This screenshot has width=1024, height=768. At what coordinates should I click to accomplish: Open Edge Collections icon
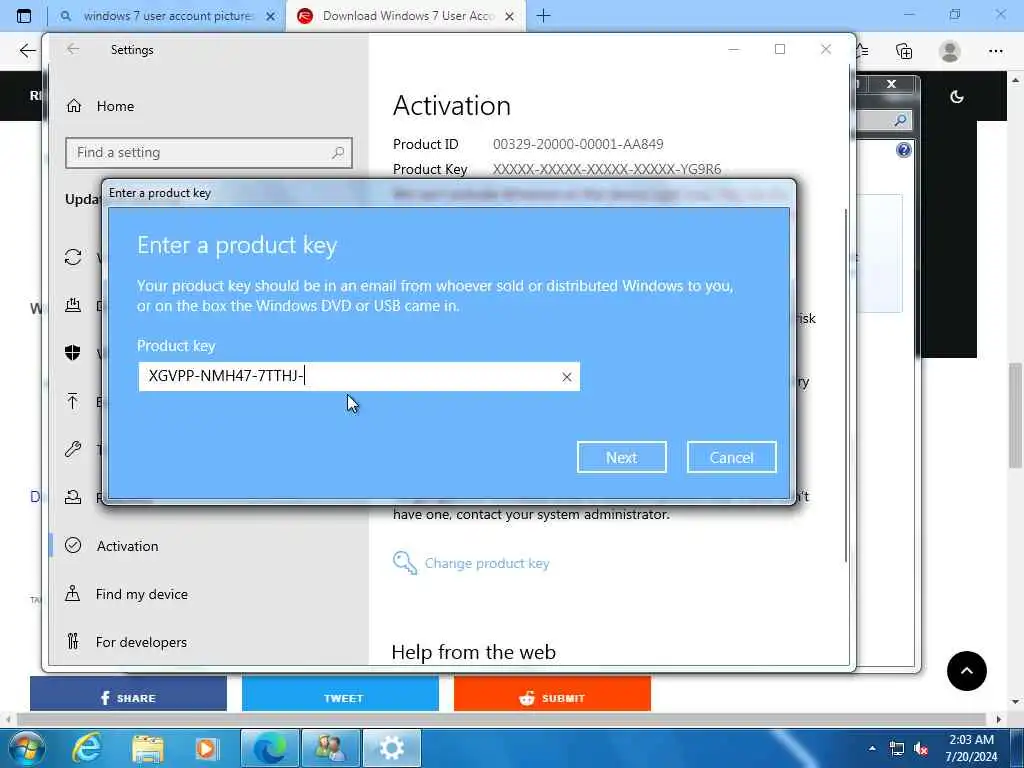[x=904, y=51]
